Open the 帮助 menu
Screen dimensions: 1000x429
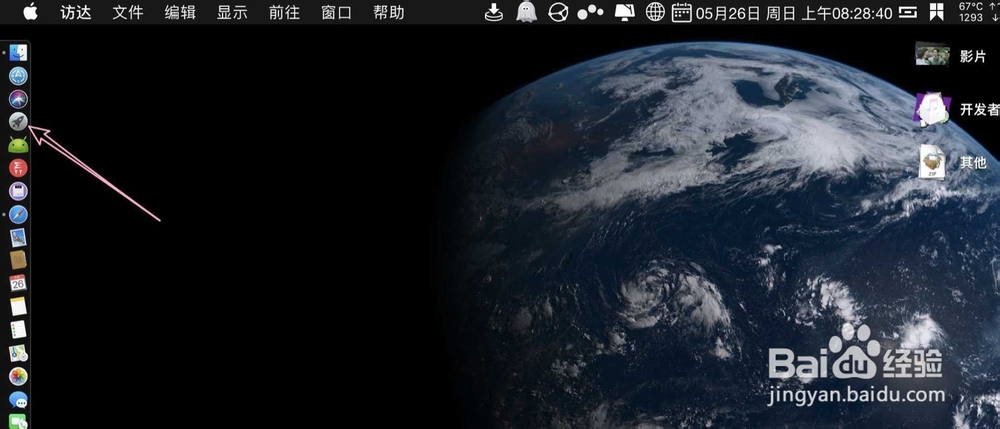[x=389, y=12]
